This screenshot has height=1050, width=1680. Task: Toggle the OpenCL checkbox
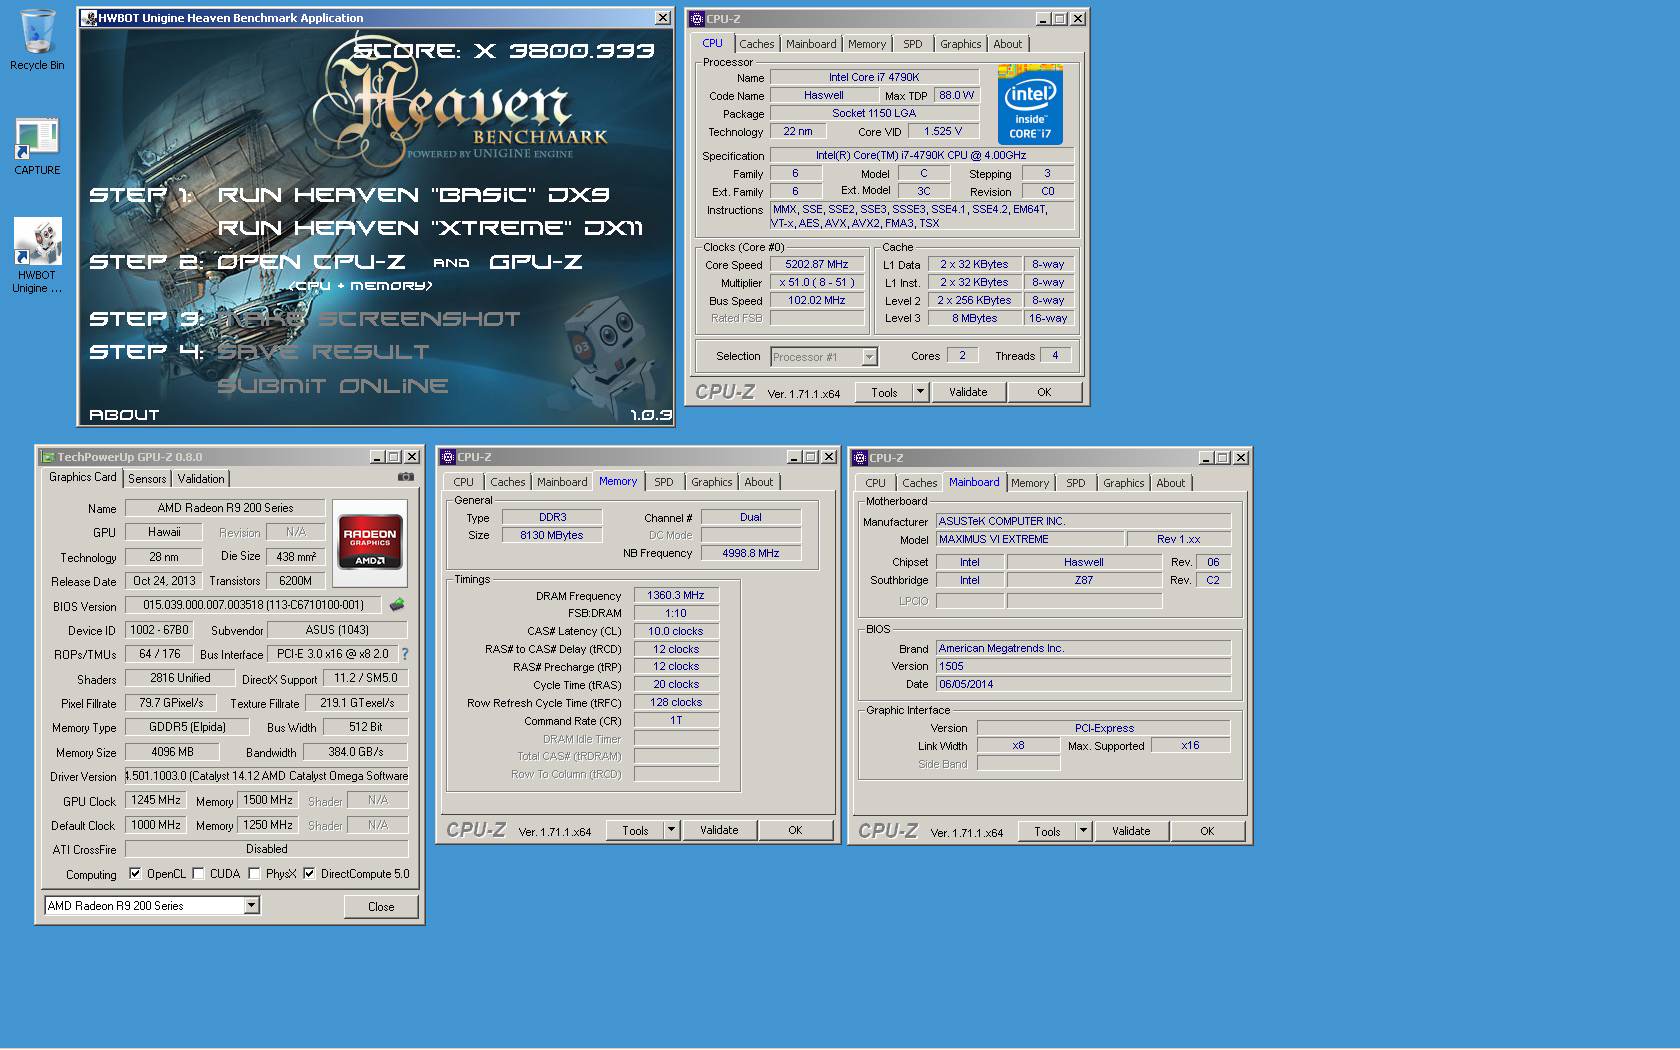(135, 873)
